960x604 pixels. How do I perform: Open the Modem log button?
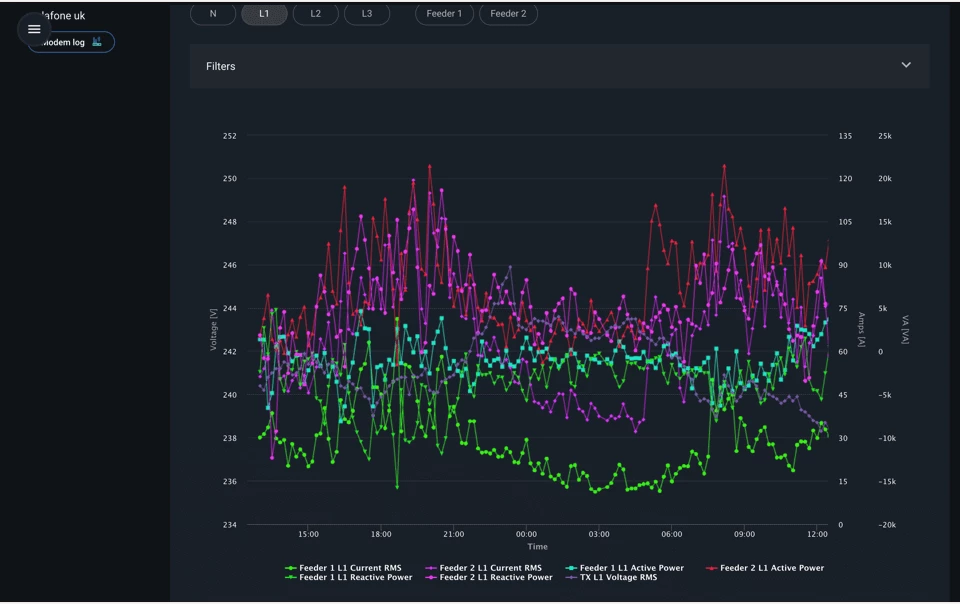tap(66, 42)
